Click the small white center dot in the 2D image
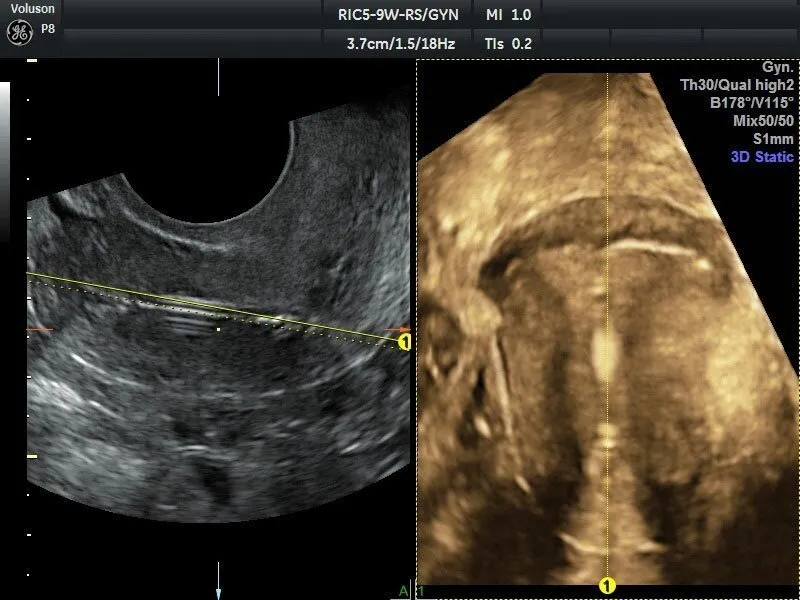Image resolution: width=800 pixels, height=600 pixels. 219,327
